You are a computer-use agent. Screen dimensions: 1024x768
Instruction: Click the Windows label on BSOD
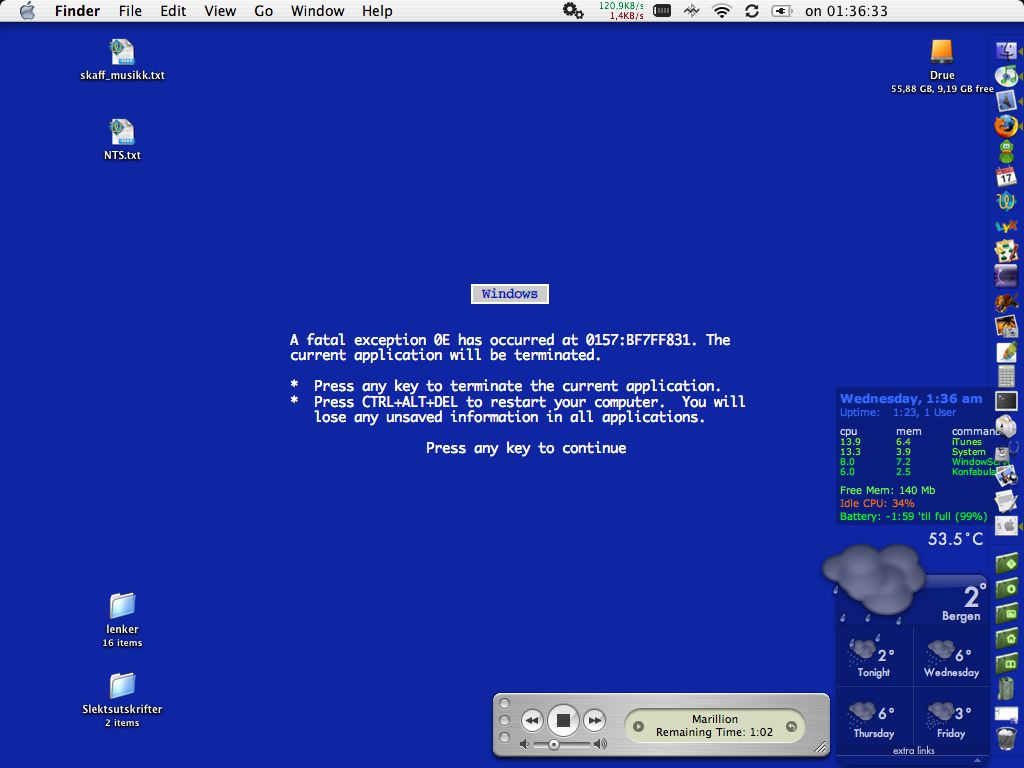(x=509, y=294)
